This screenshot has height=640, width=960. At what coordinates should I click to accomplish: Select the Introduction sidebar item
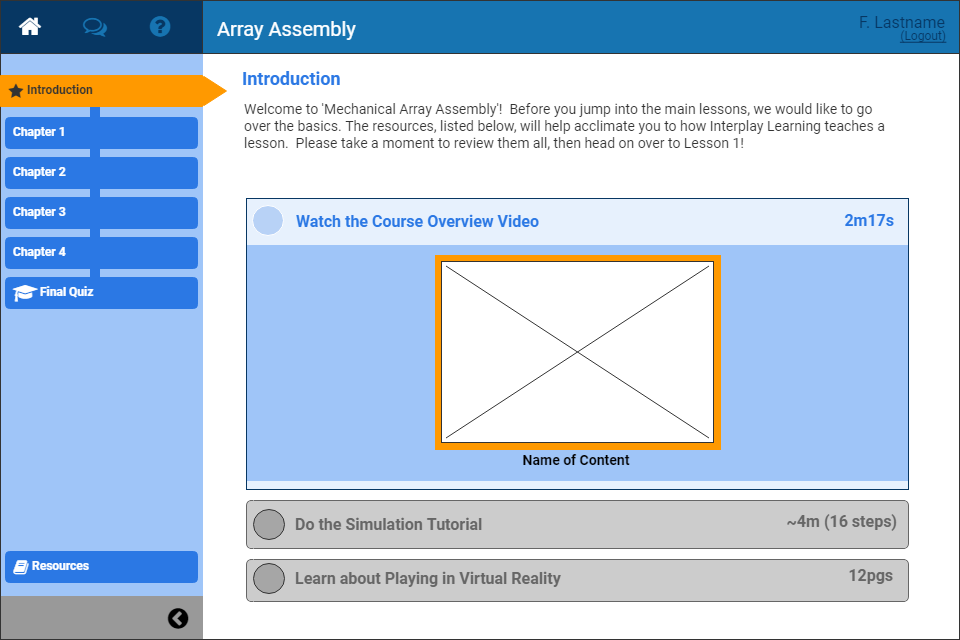click(113, 91)
